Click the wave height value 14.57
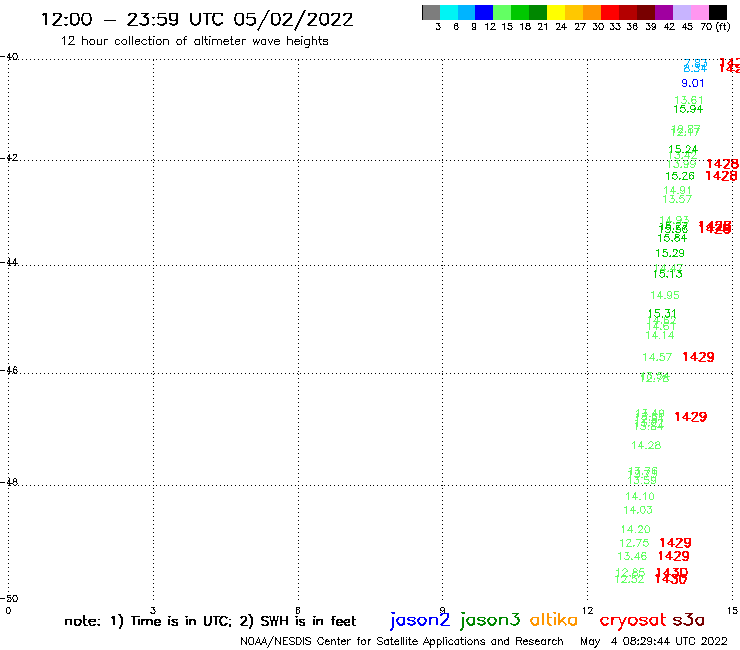The height and width of the screenshot is (650, 740). tap(657, 357)
